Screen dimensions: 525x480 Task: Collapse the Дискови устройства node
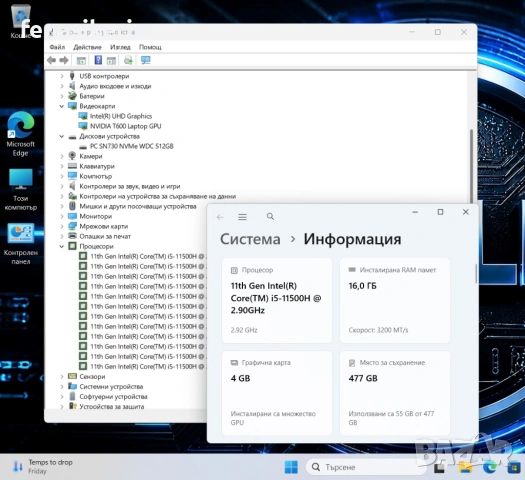62,137
